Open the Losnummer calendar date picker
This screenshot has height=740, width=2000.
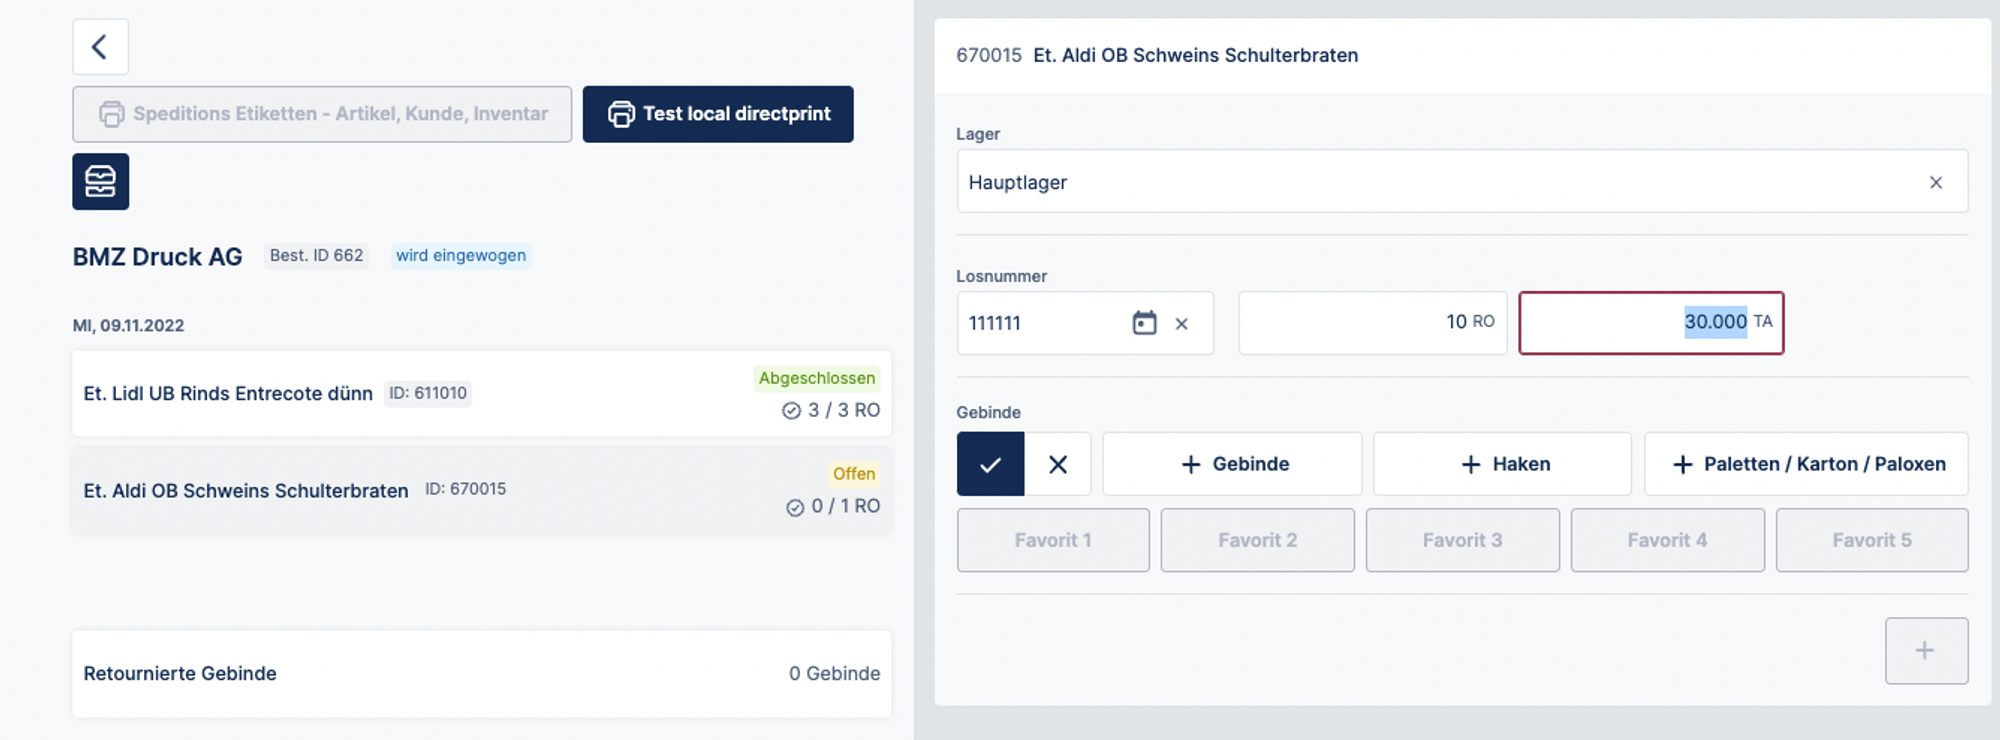1144,323
